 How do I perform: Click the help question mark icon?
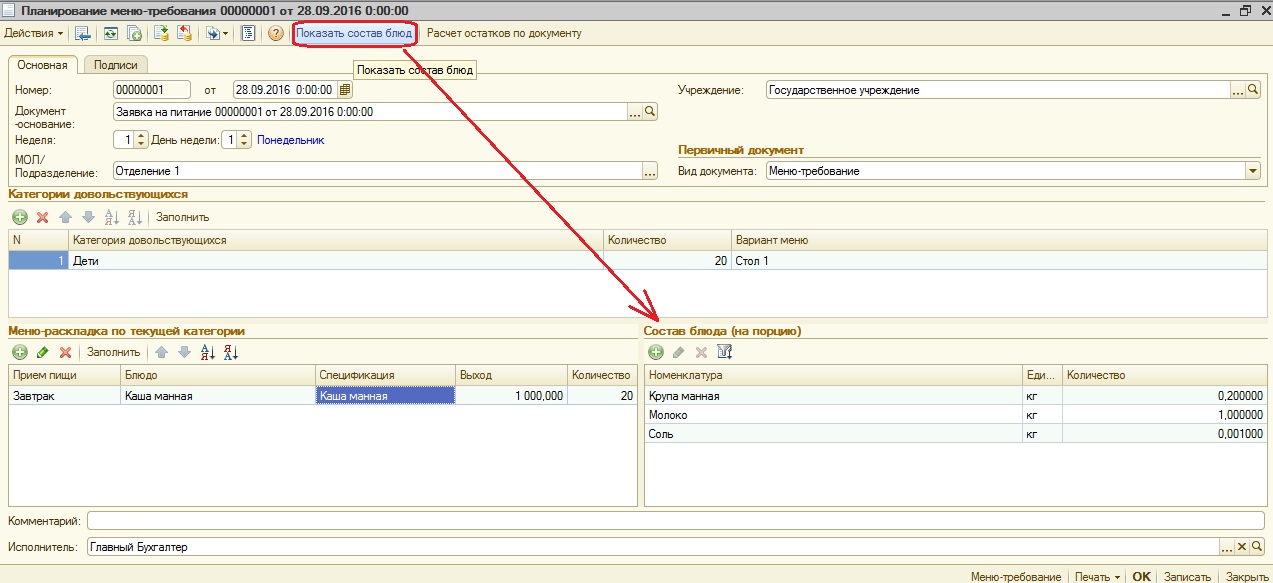(277, 33)
